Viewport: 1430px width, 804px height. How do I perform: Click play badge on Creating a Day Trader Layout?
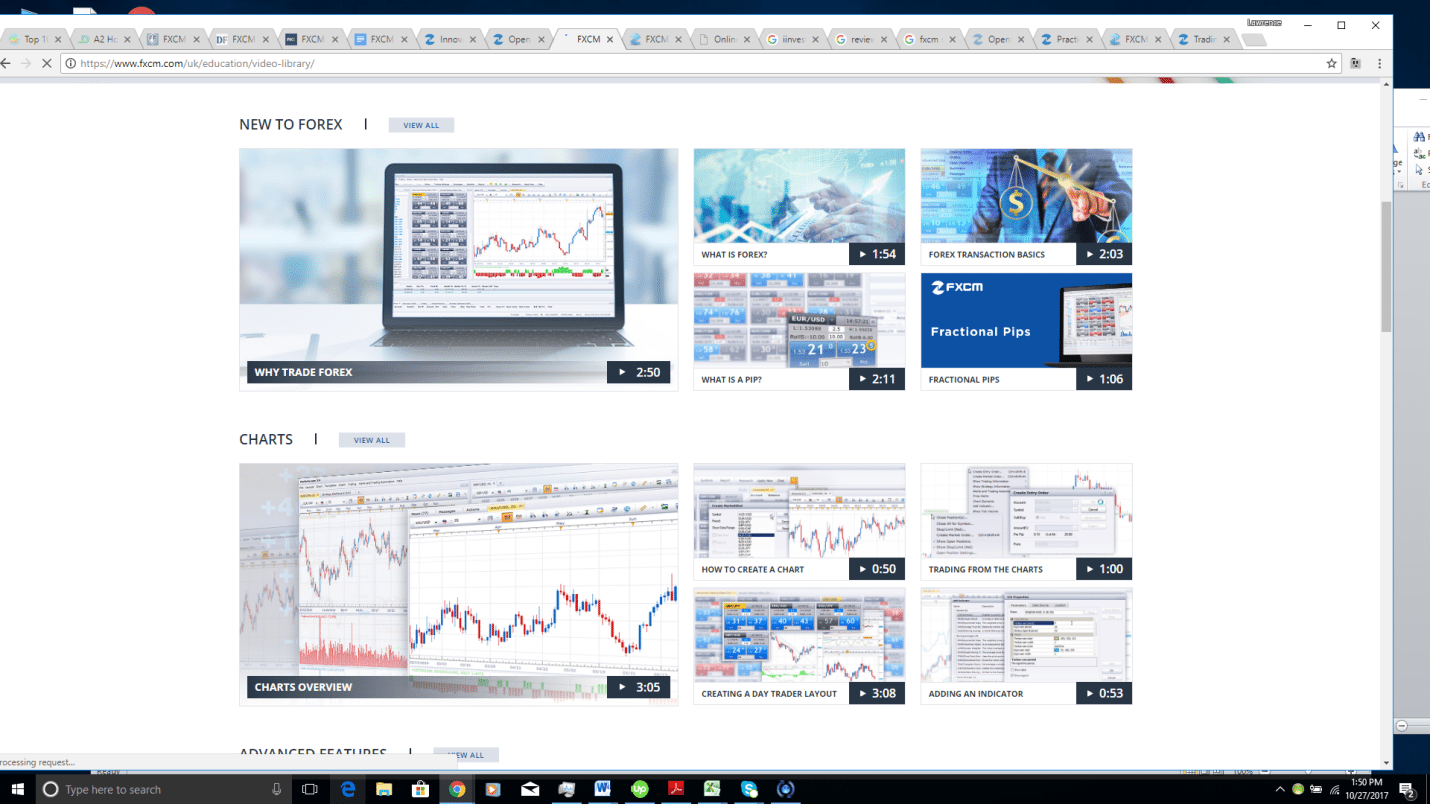(877, 693)
